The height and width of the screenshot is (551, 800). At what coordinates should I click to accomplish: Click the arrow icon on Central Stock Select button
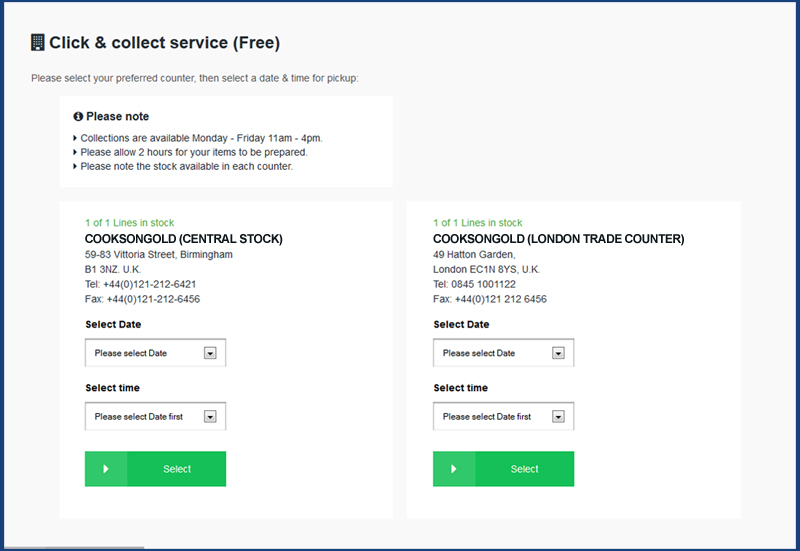click(106, 469)
